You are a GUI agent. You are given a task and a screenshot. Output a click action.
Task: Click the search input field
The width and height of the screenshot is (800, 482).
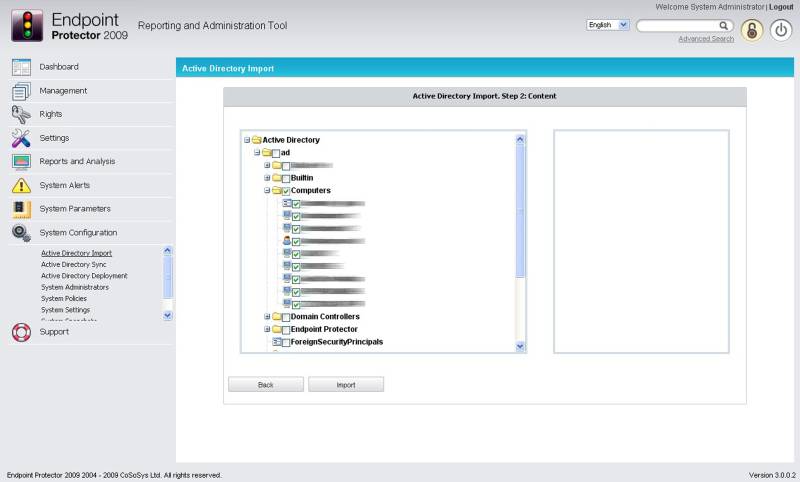click(x=679, y=26)
